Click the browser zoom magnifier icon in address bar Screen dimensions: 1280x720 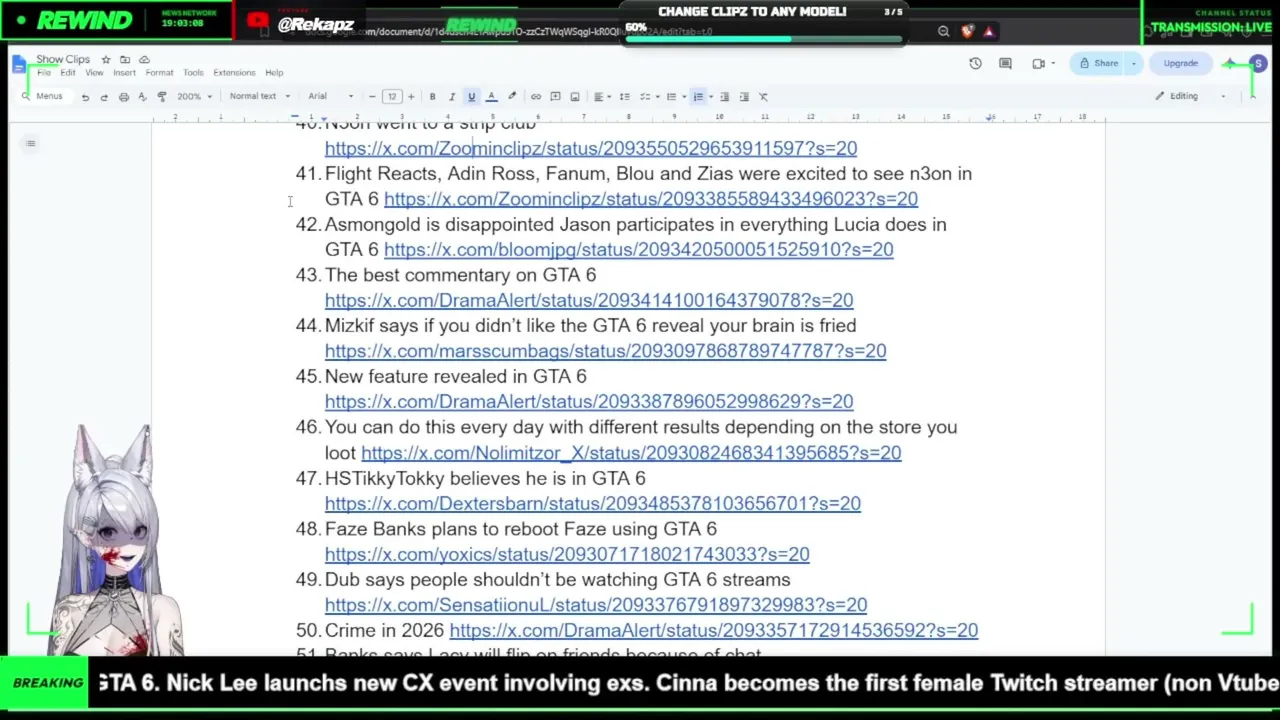point(943,32)
